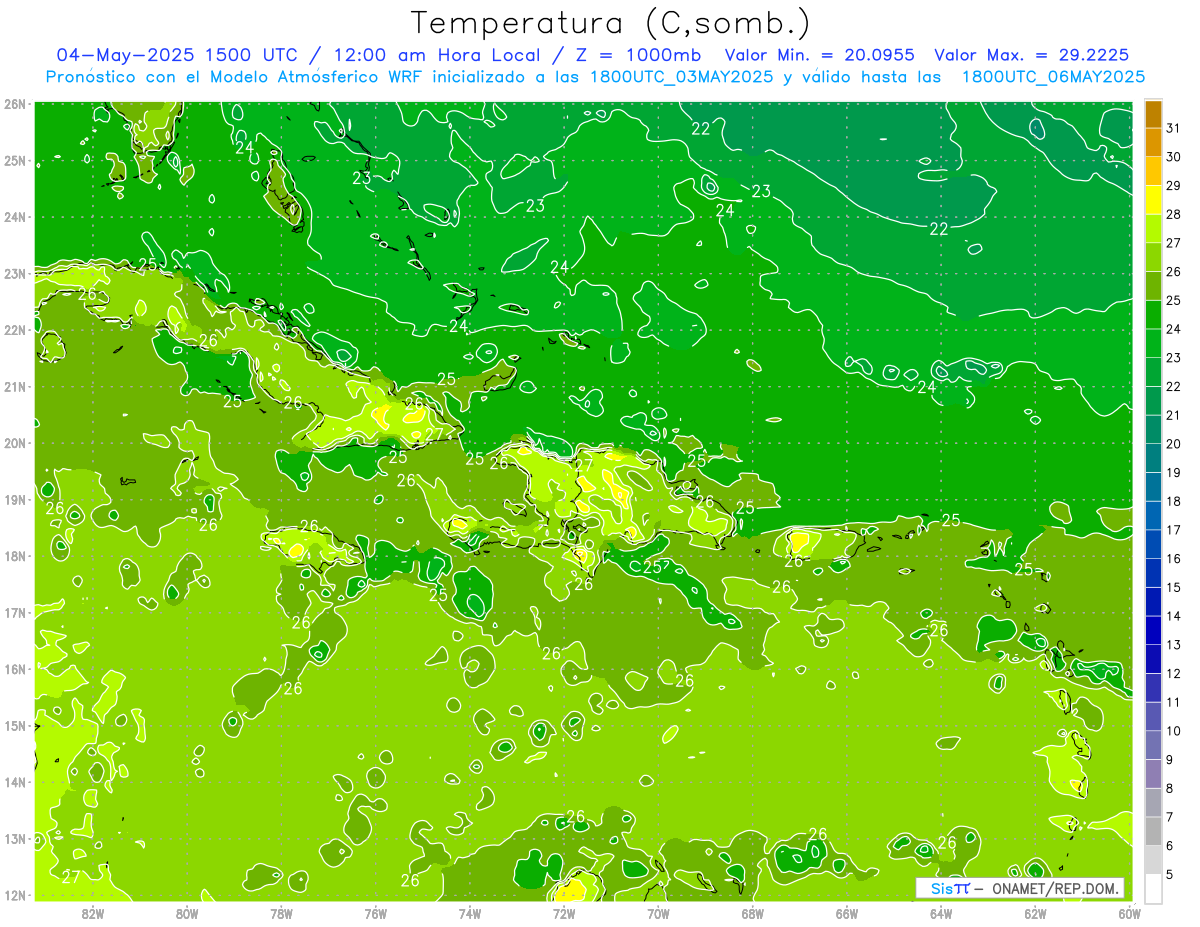Click the '17N' latitude axis label

point(15,612)
